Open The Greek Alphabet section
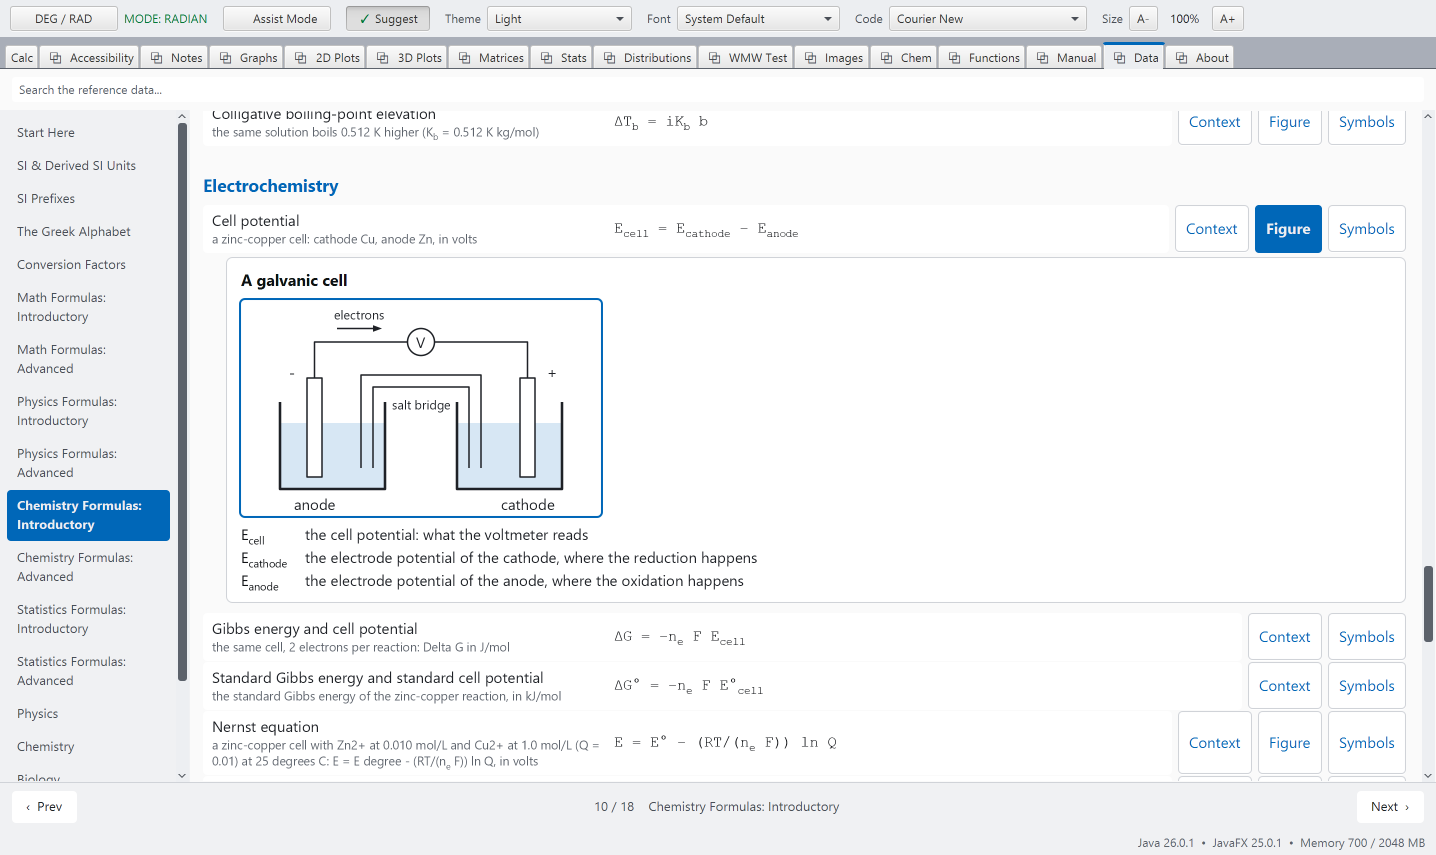The height and width of the screenshot is (855, 1436). [x=88, y=232]
